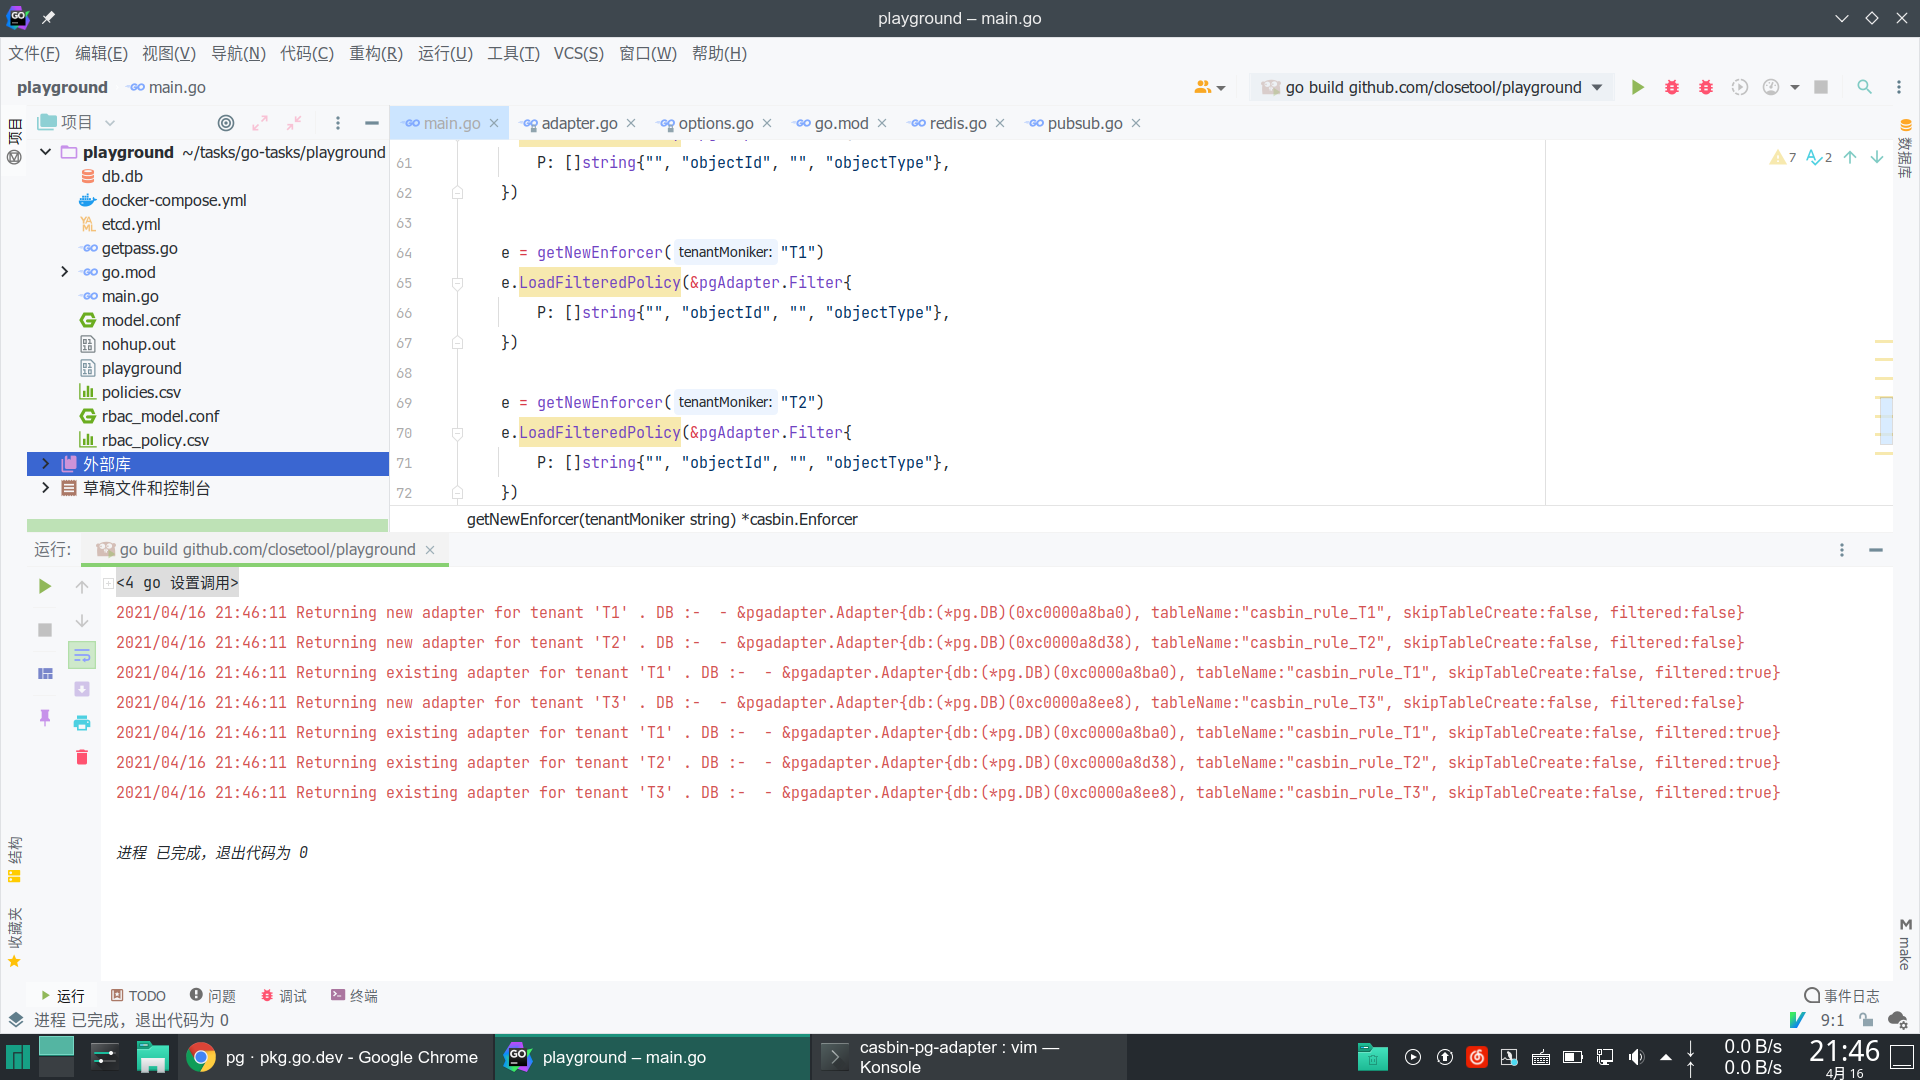Print the console contents
Image resolution: width=1920 pixels, height=1080 pixels.
(82, 723)
